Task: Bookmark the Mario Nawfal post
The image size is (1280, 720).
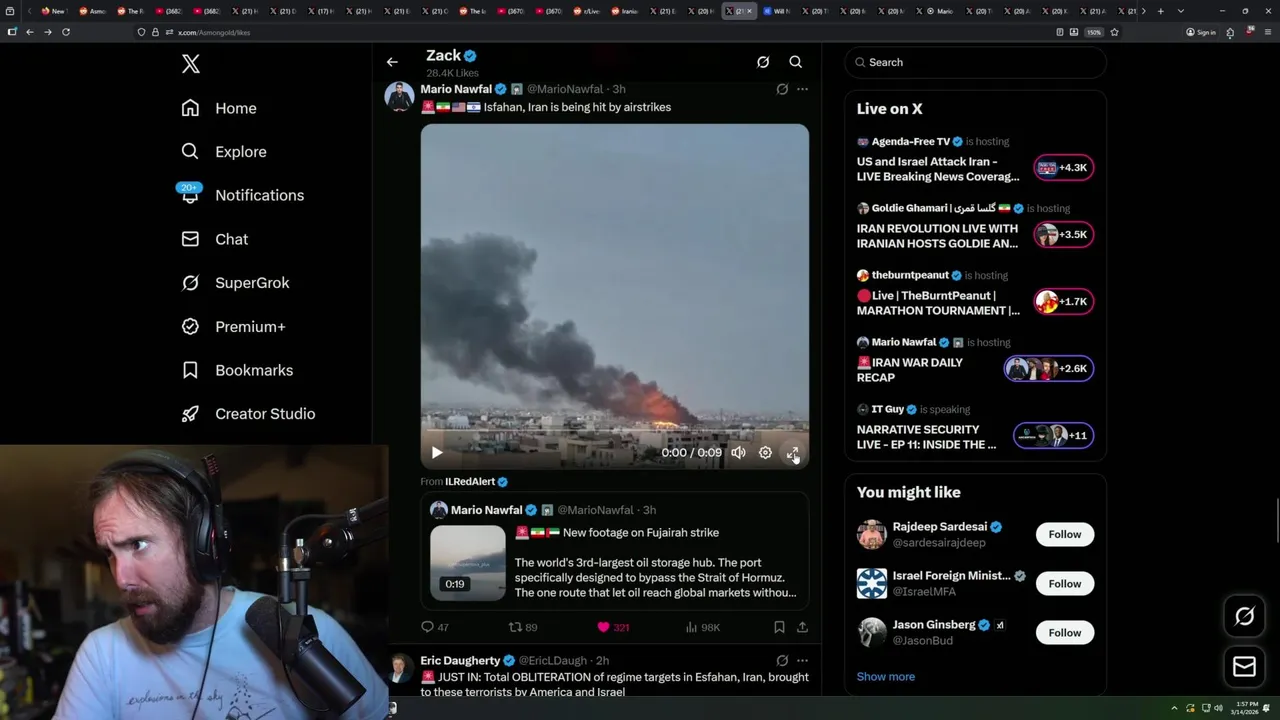Action: click(x=779, y=627)
